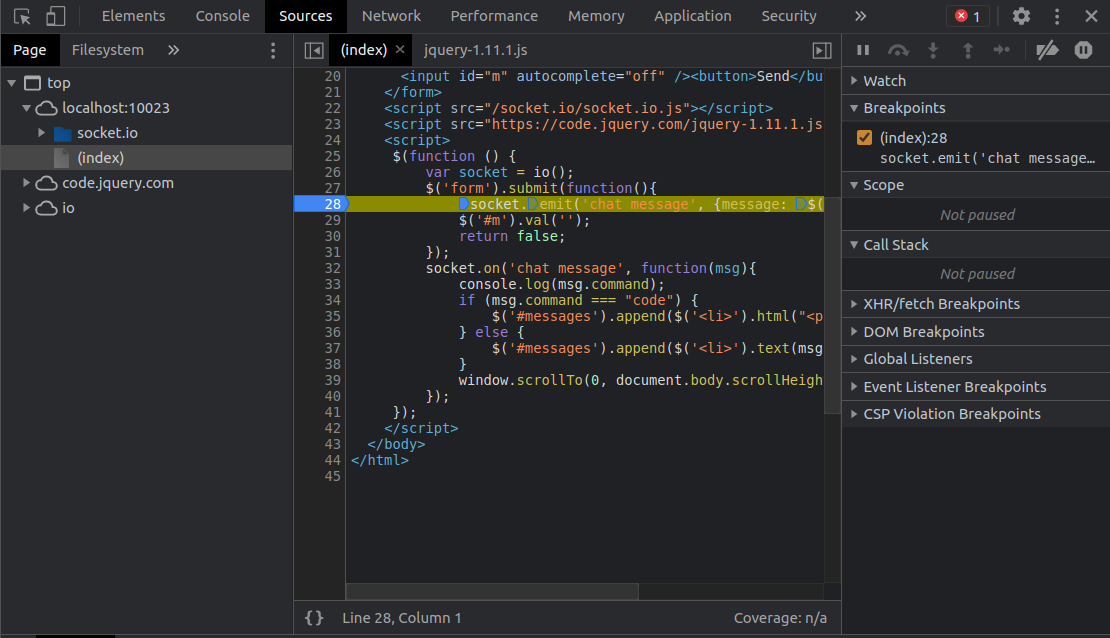Expand the code.jquery.com domain
This screenshot has height=638, width=1110.
pyautogui.click(x=26, y=183)
